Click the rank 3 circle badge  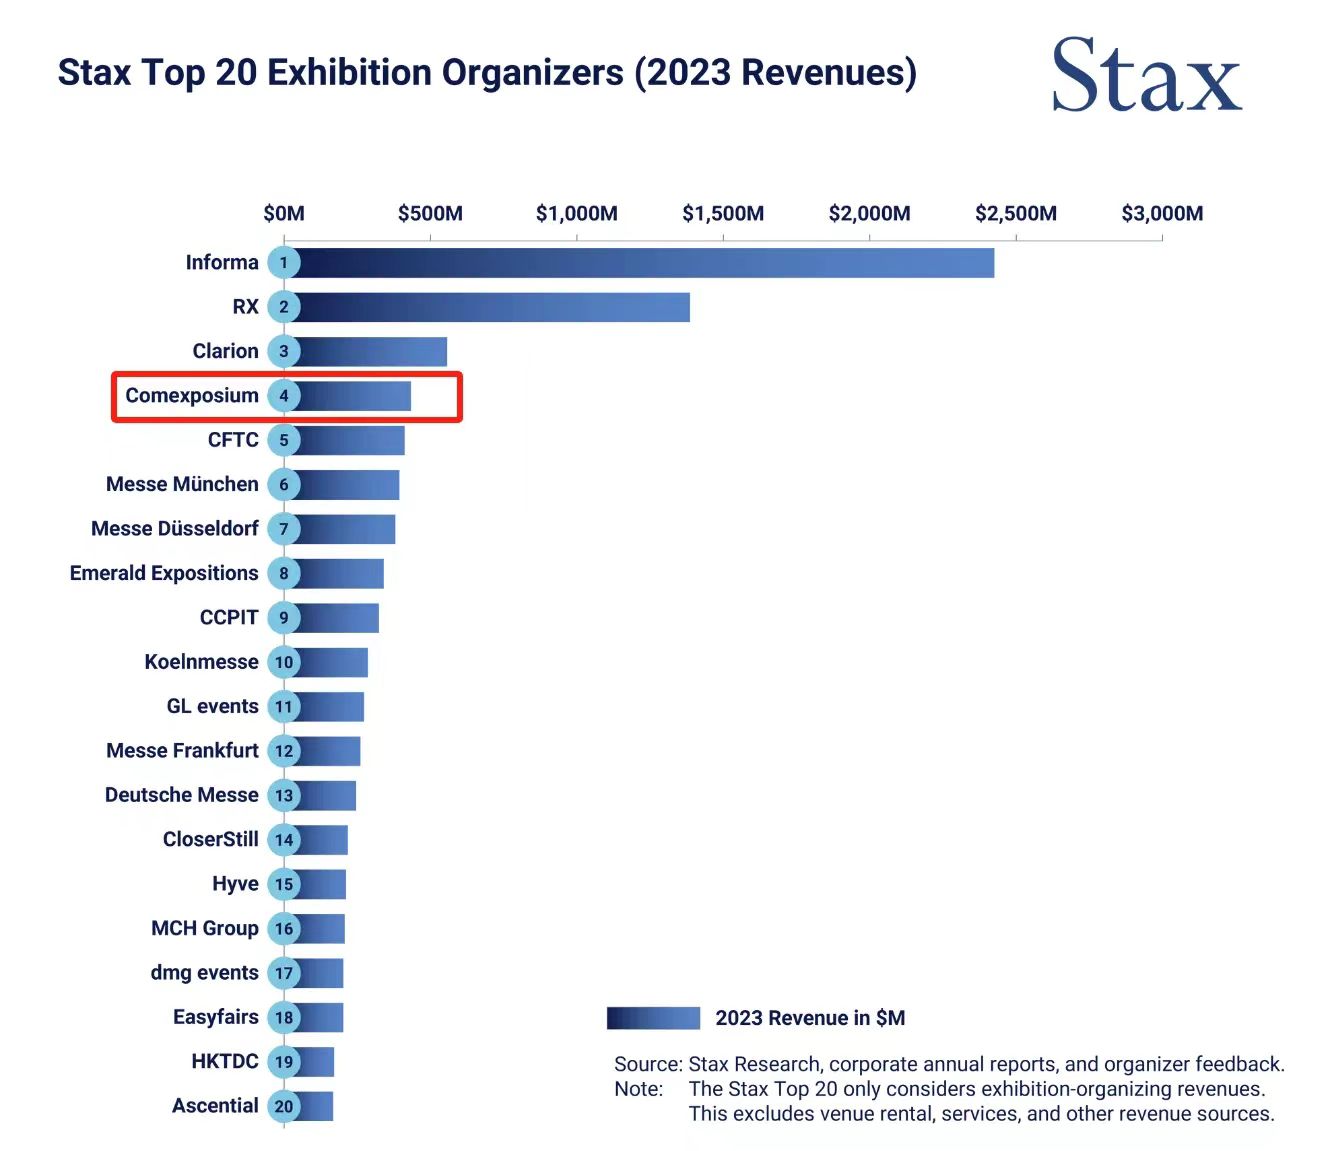point(284,351)
